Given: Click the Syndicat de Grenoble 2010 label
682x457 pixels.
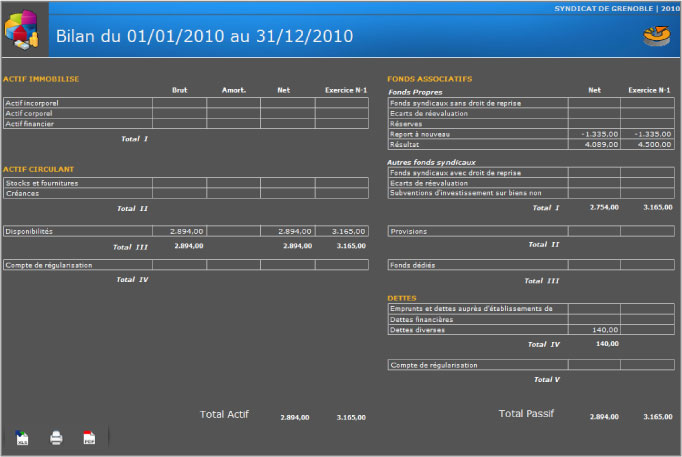Looking at the screenshot, I should pos(616,7).
